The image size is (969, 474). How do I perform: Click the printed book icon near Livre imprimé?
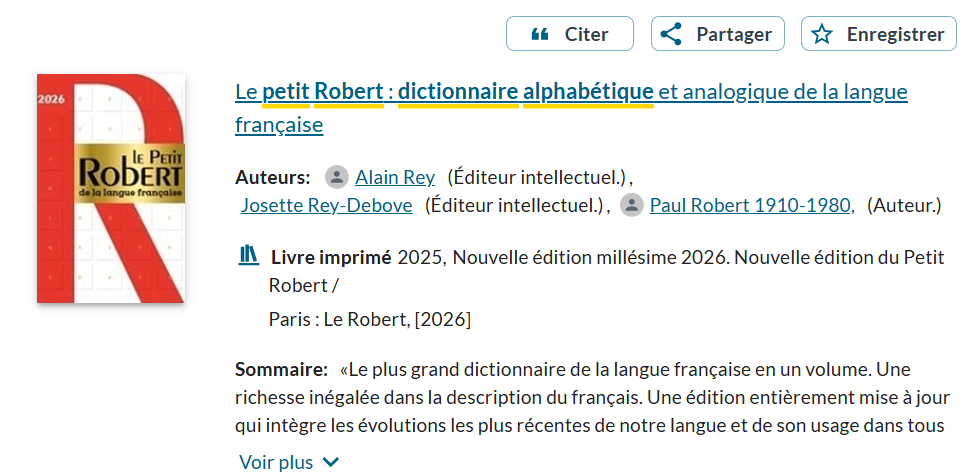click(x=249, y=256)
